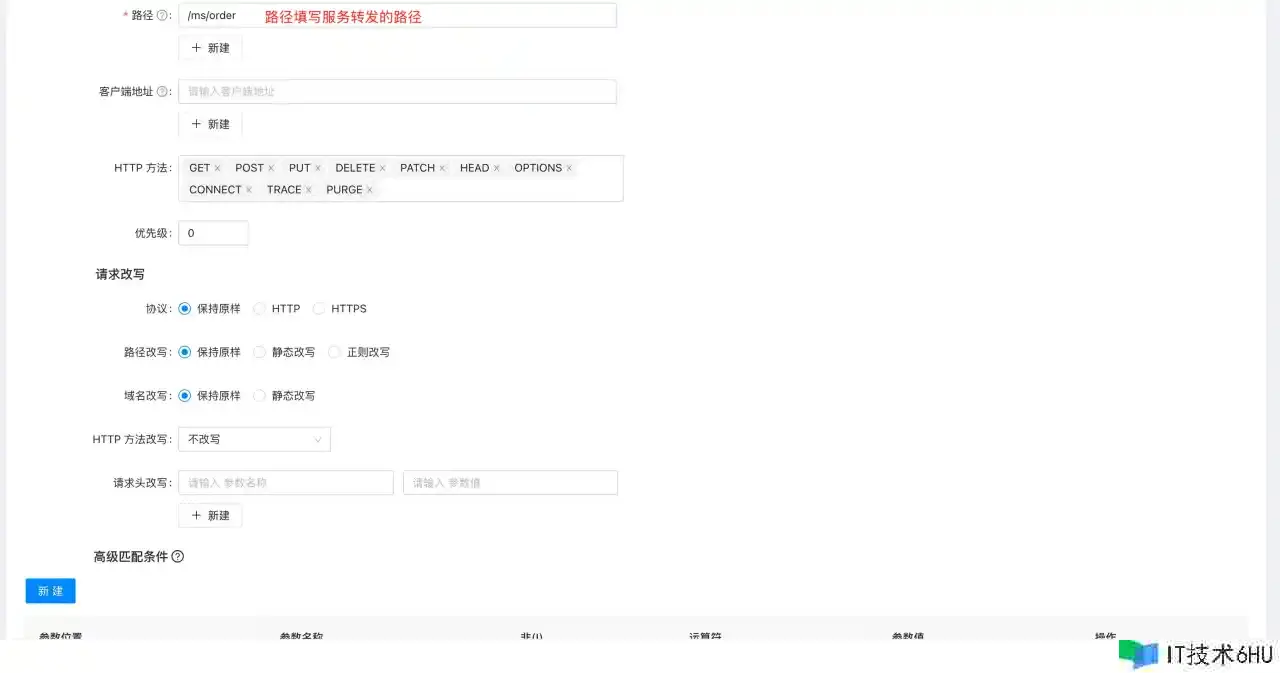Remove the TRACE method tag
Screen dimensions: 1280x673
tap(308, 190)
